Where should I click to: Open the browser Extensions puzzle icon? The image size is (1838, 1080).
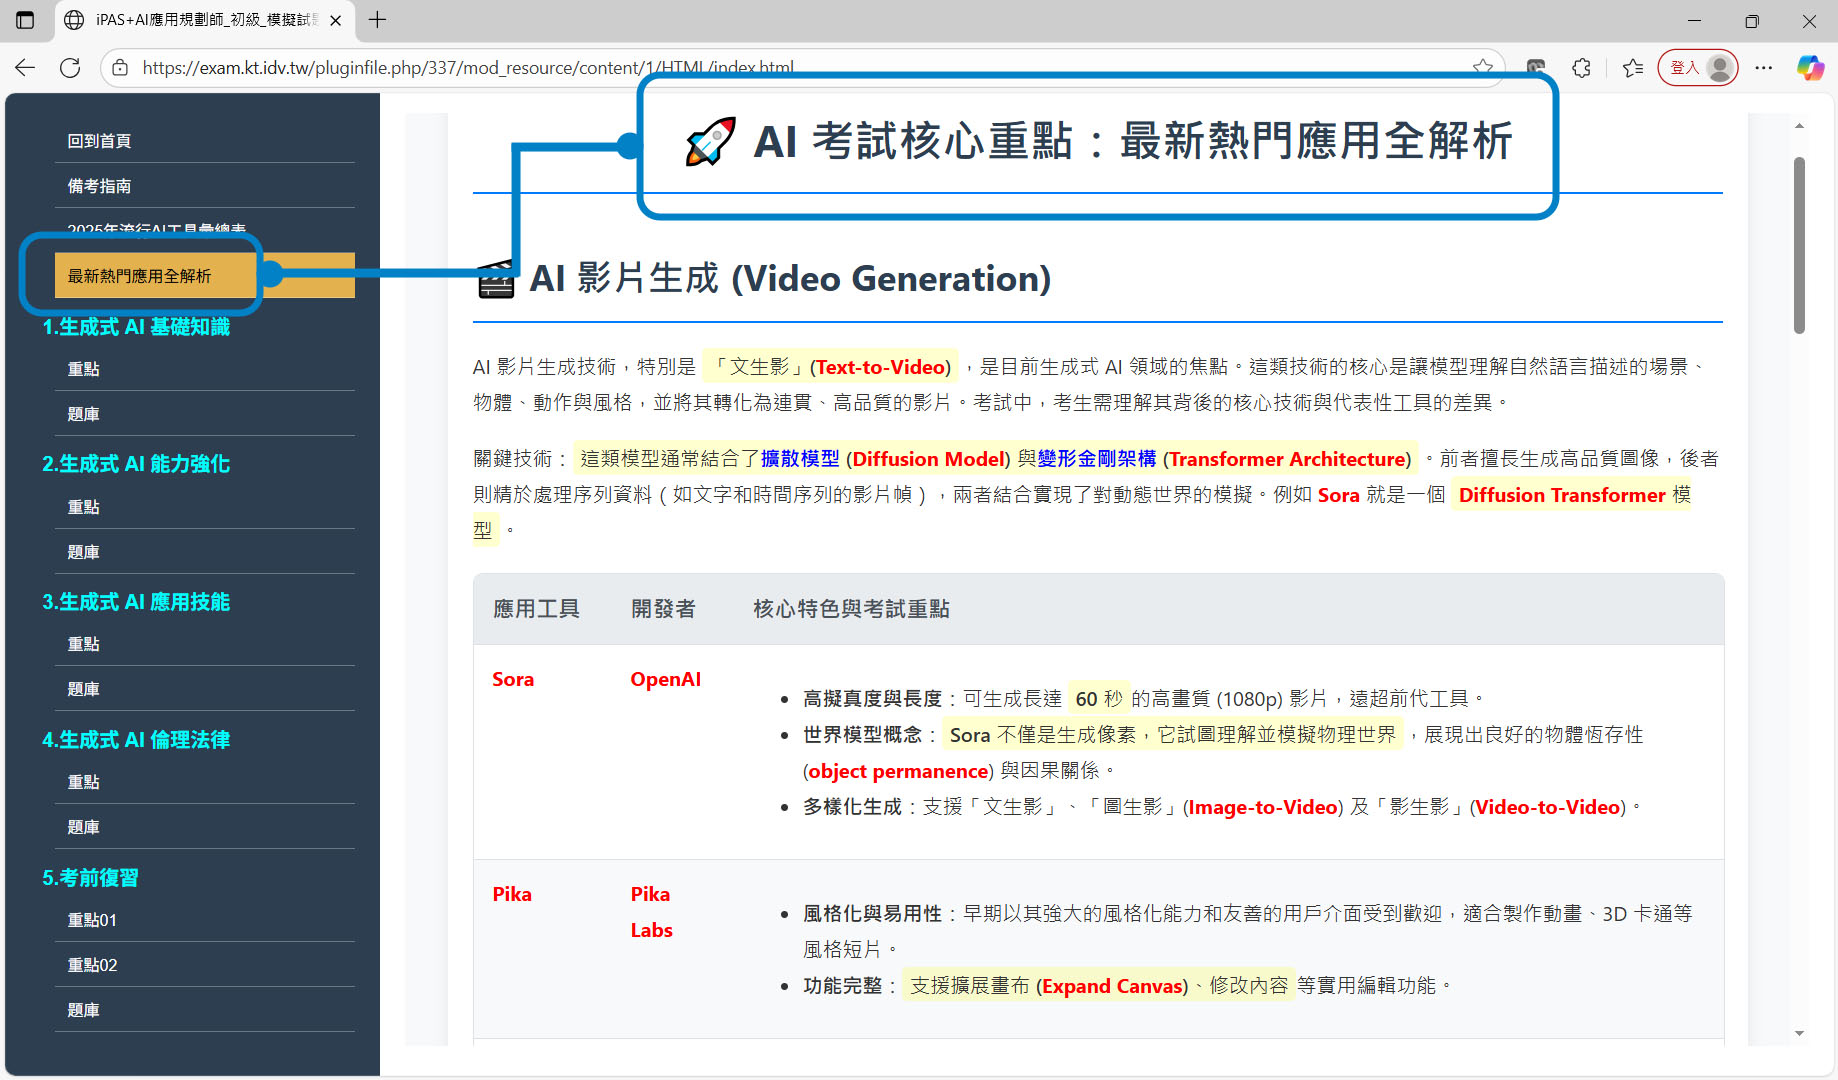point(1581,68)
